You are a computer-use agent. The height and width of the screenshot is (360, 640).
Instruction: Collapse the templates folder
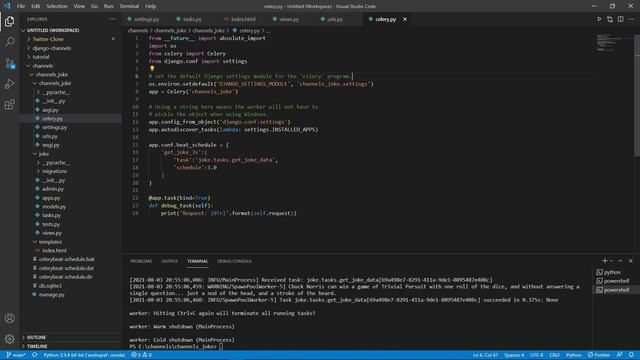pos(50,242)
